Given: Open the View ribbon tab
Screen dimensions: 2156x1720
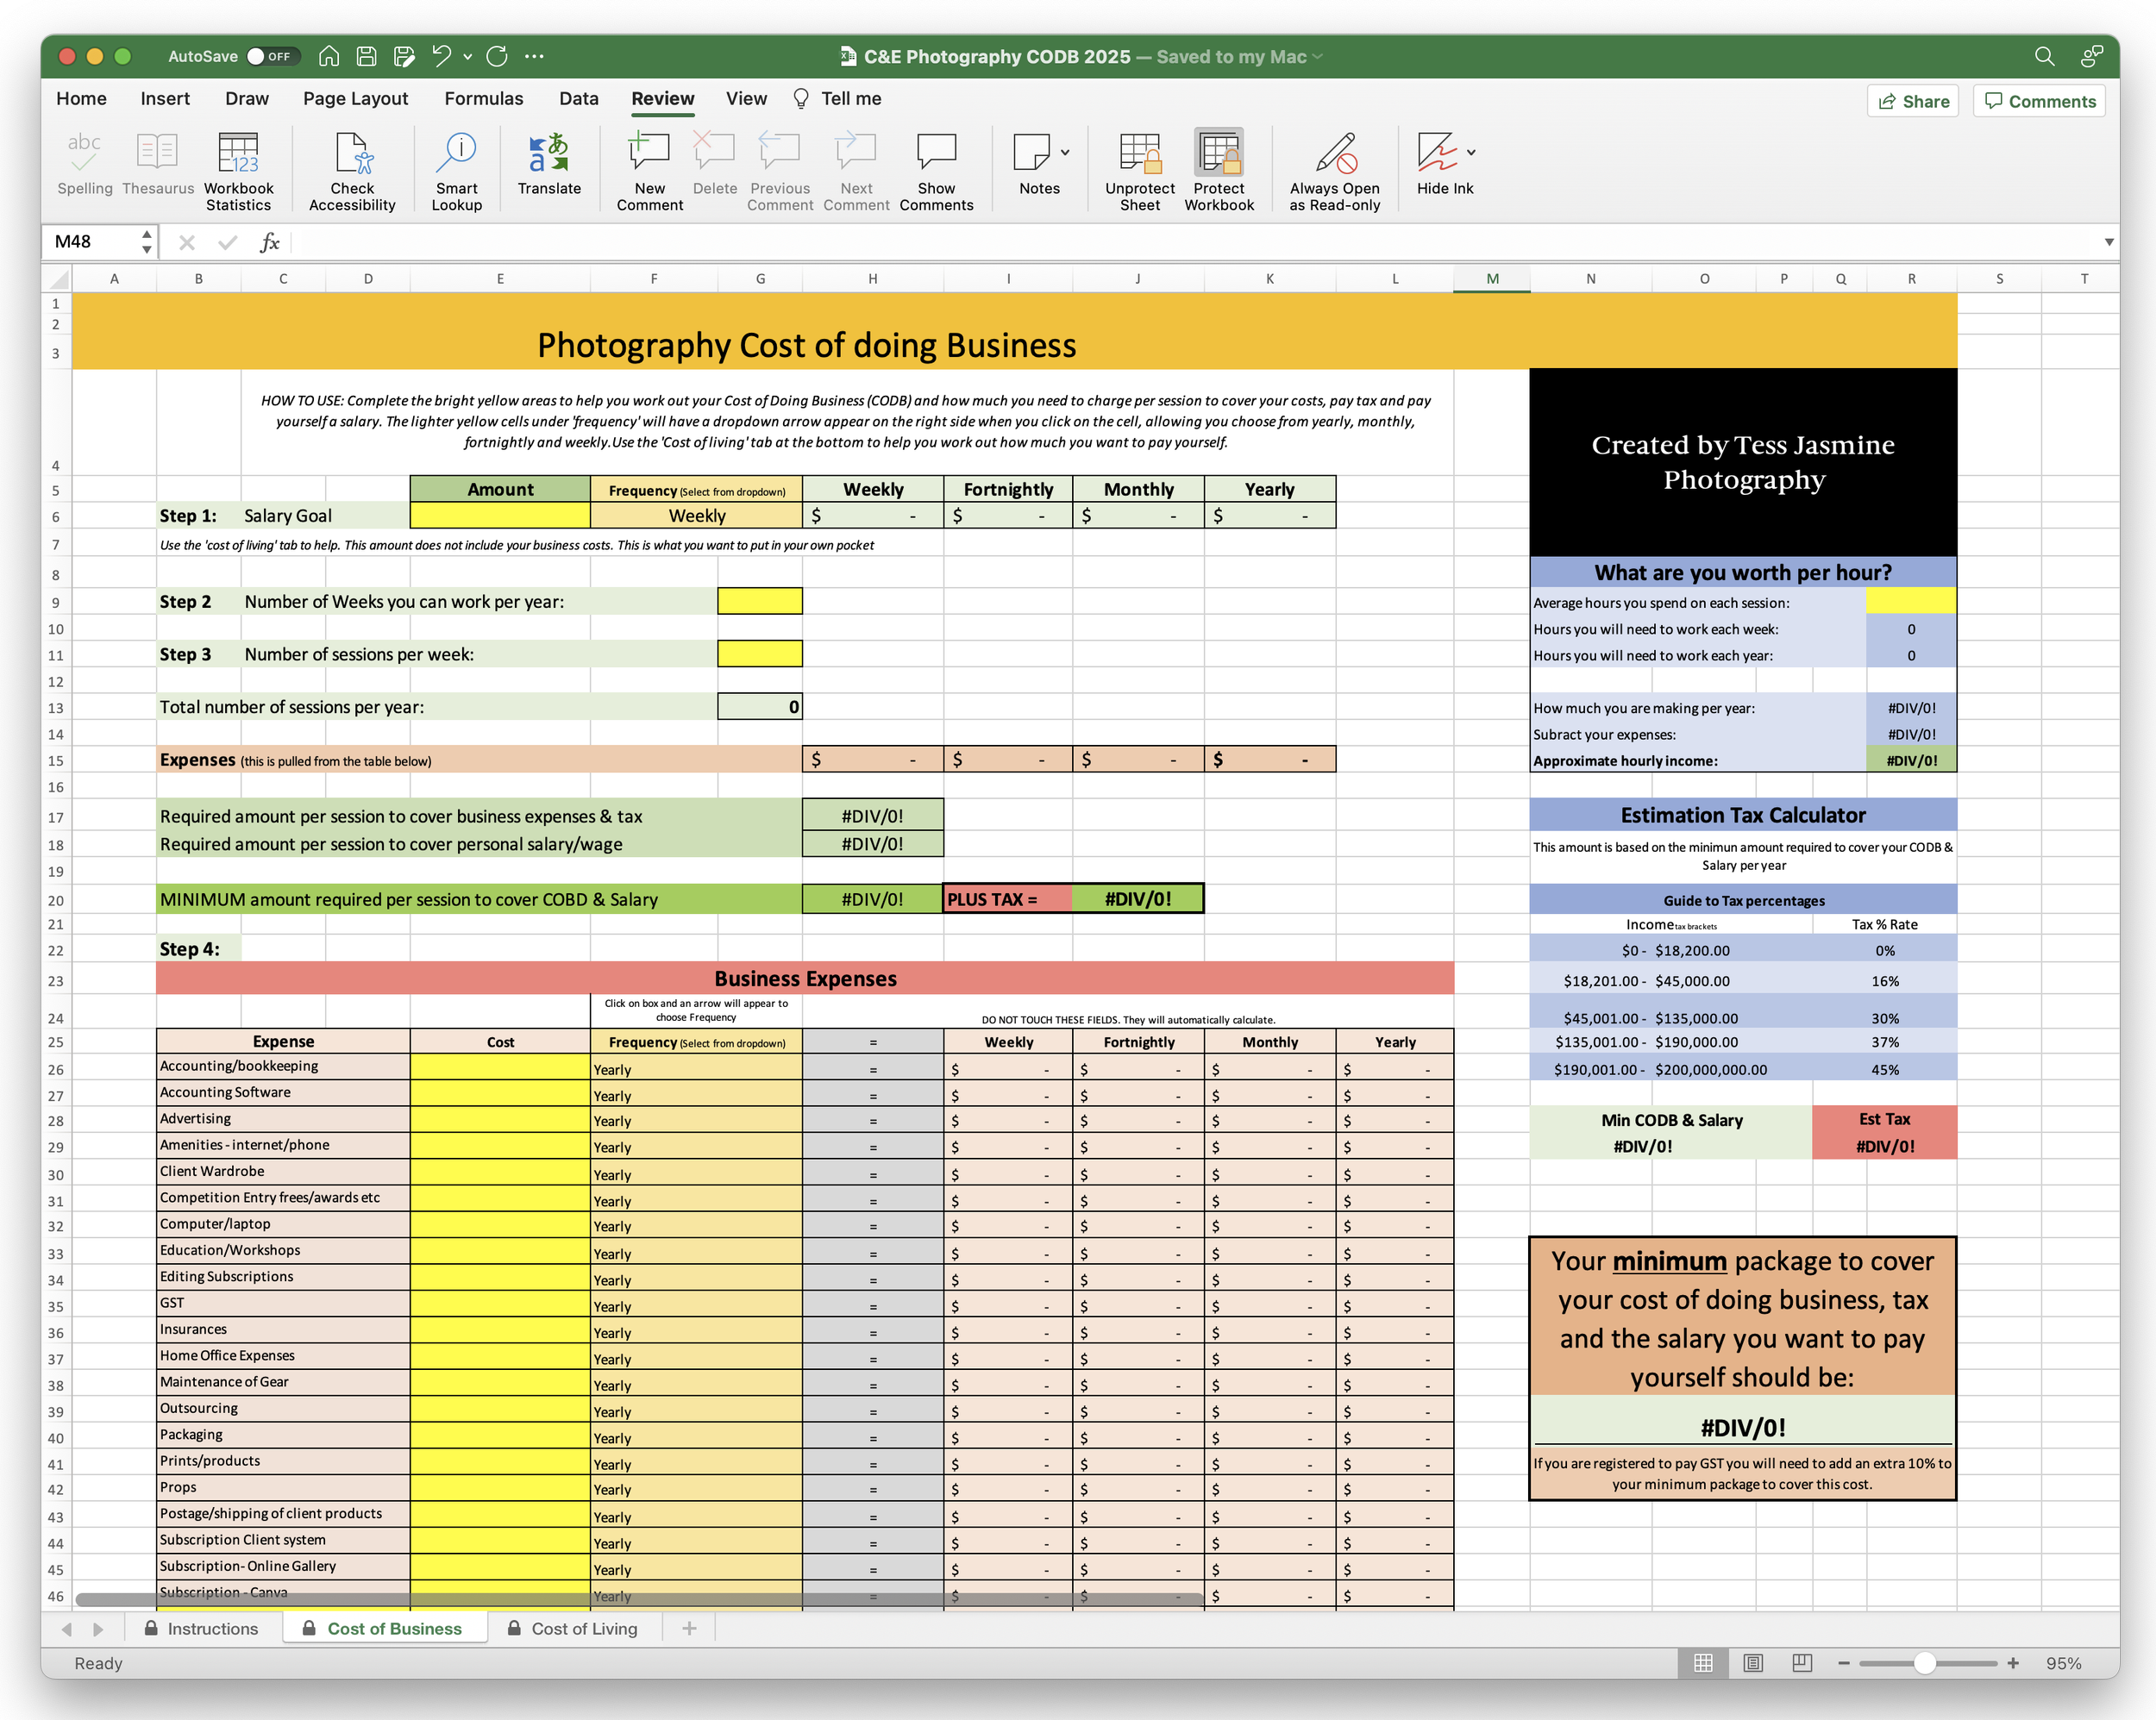Looking at the screenshot, I should point(746,99).
